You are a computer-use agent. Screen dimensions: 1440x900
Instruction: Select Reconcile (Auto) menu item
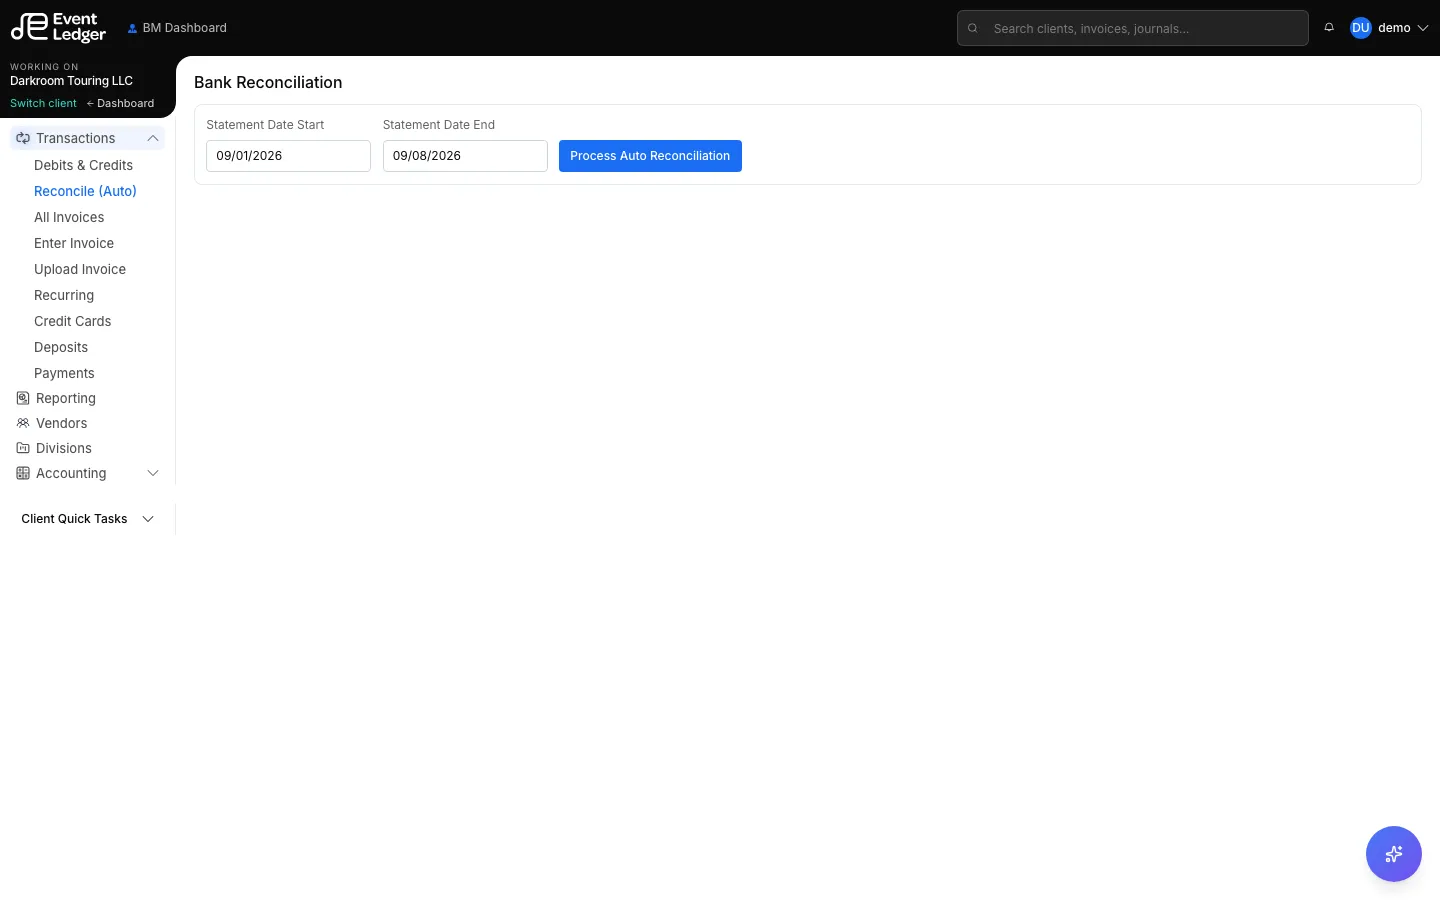click(x=85, y=191)
